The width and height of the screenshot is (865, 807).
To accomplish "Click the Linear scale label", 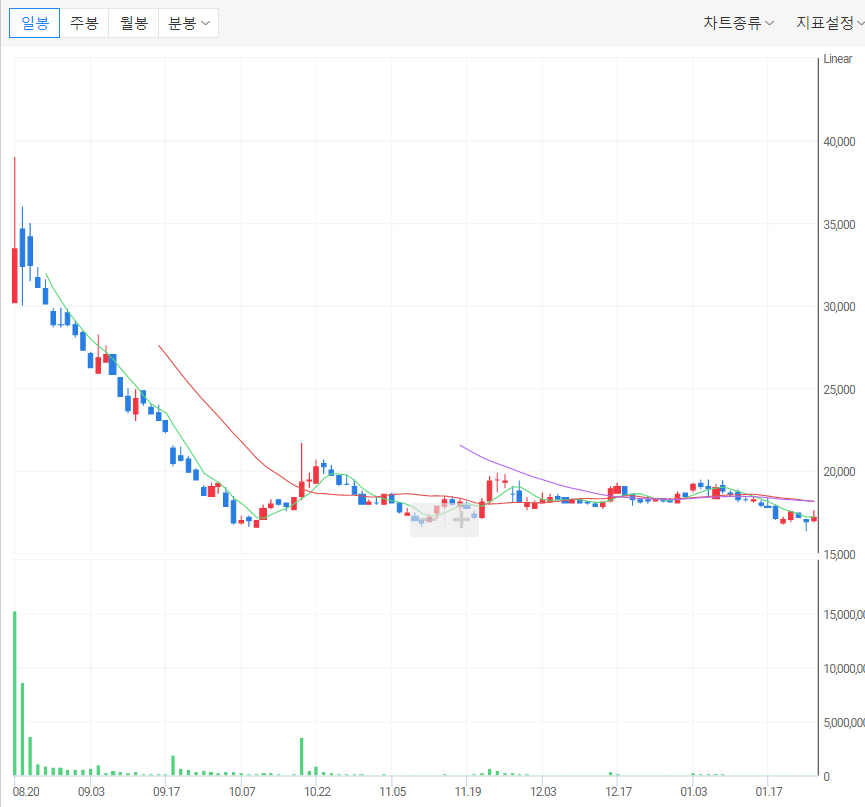I will 837,59.
